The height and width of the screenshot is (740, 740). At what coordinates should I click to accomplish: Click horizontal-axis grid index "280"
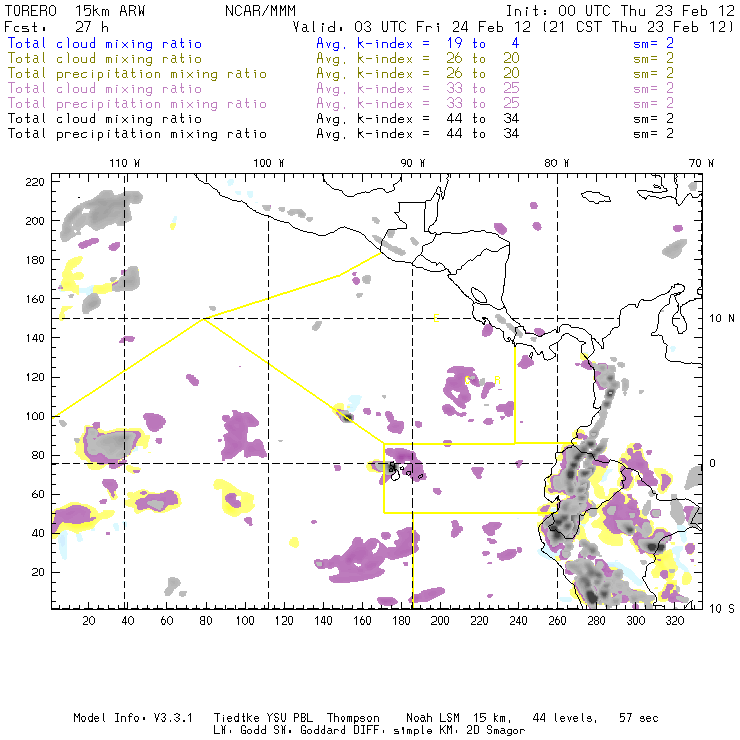pyautogui.click(x=597, y=621)
